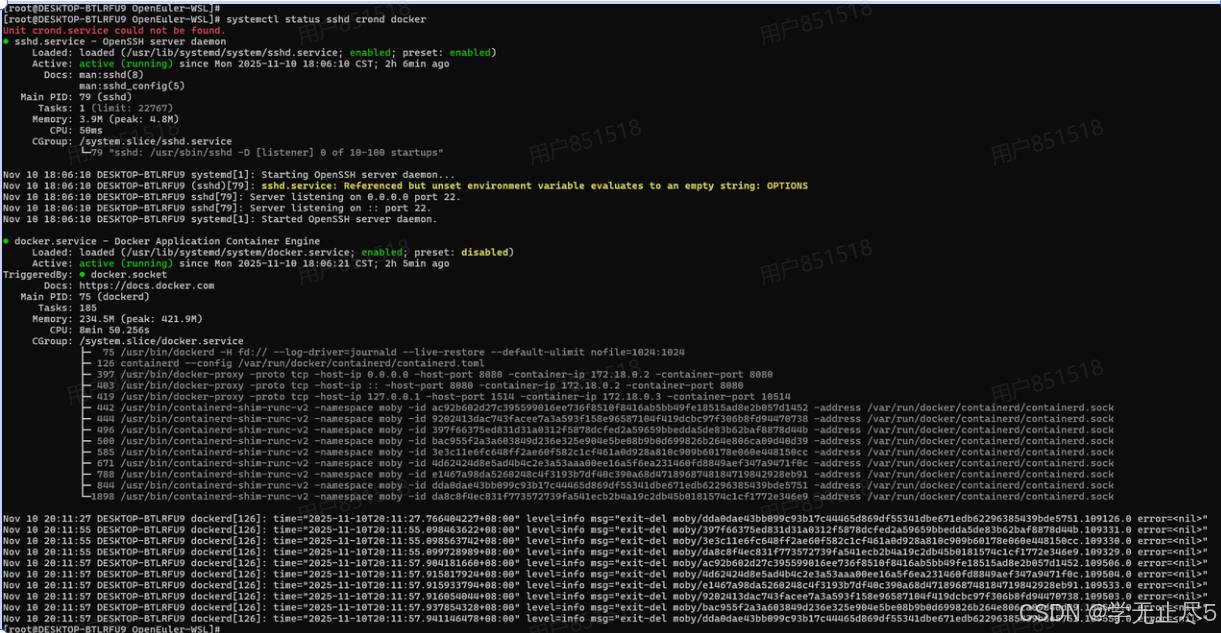Click 'since Mon 2025-11-10 18:06:21 CST' timestamp

(x=279, y=264)
